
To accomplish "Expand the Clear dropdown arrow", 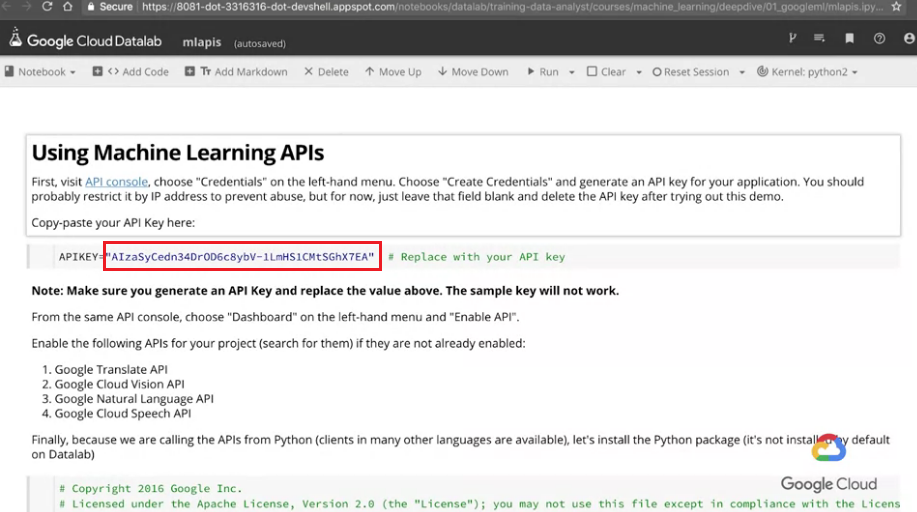I will (639, 72).
